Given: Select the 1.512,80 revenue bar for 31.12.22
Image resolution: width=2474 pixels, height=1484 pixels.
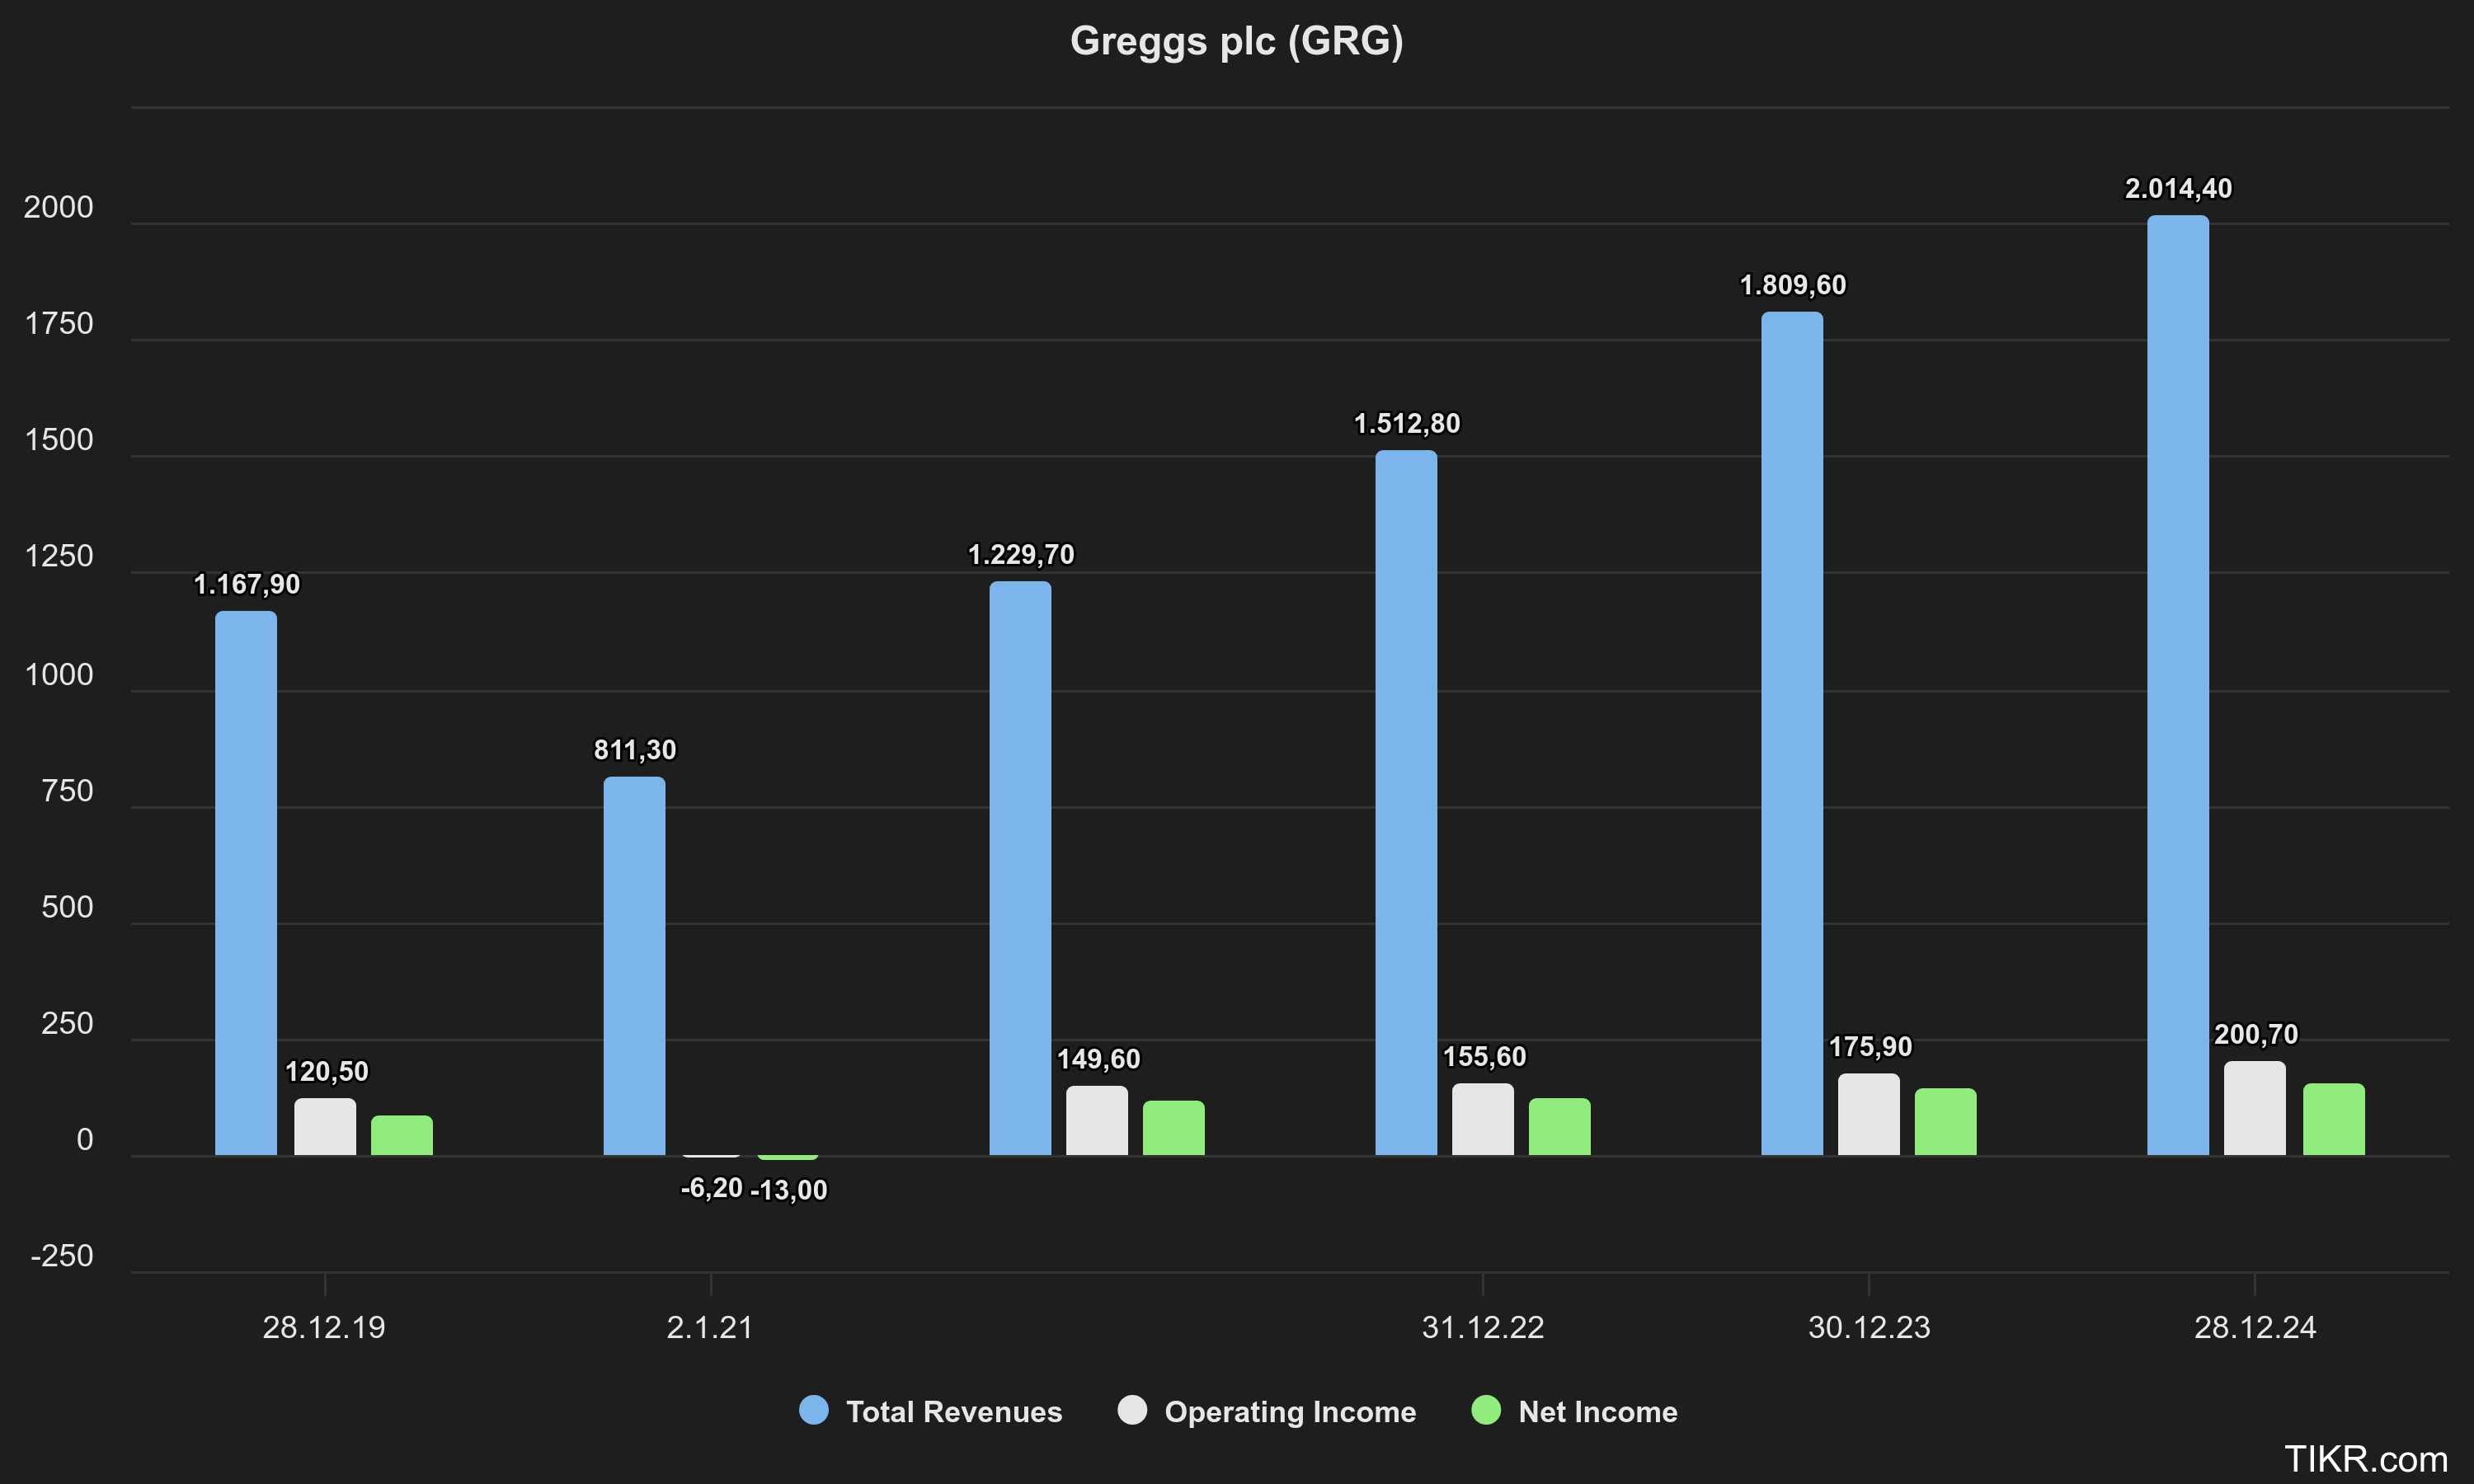Looking at the screenshot, I should 1405,803.
